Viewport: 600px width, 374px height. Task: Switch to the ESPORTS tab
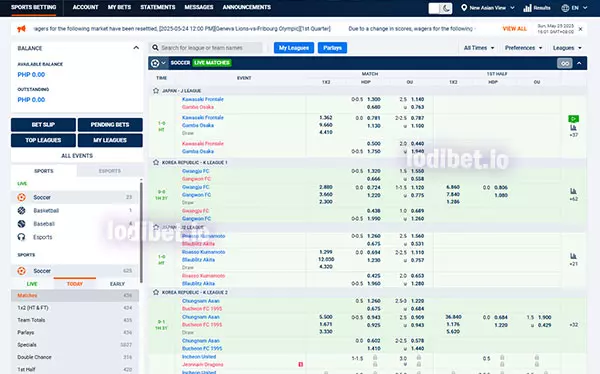coord(110,171)
